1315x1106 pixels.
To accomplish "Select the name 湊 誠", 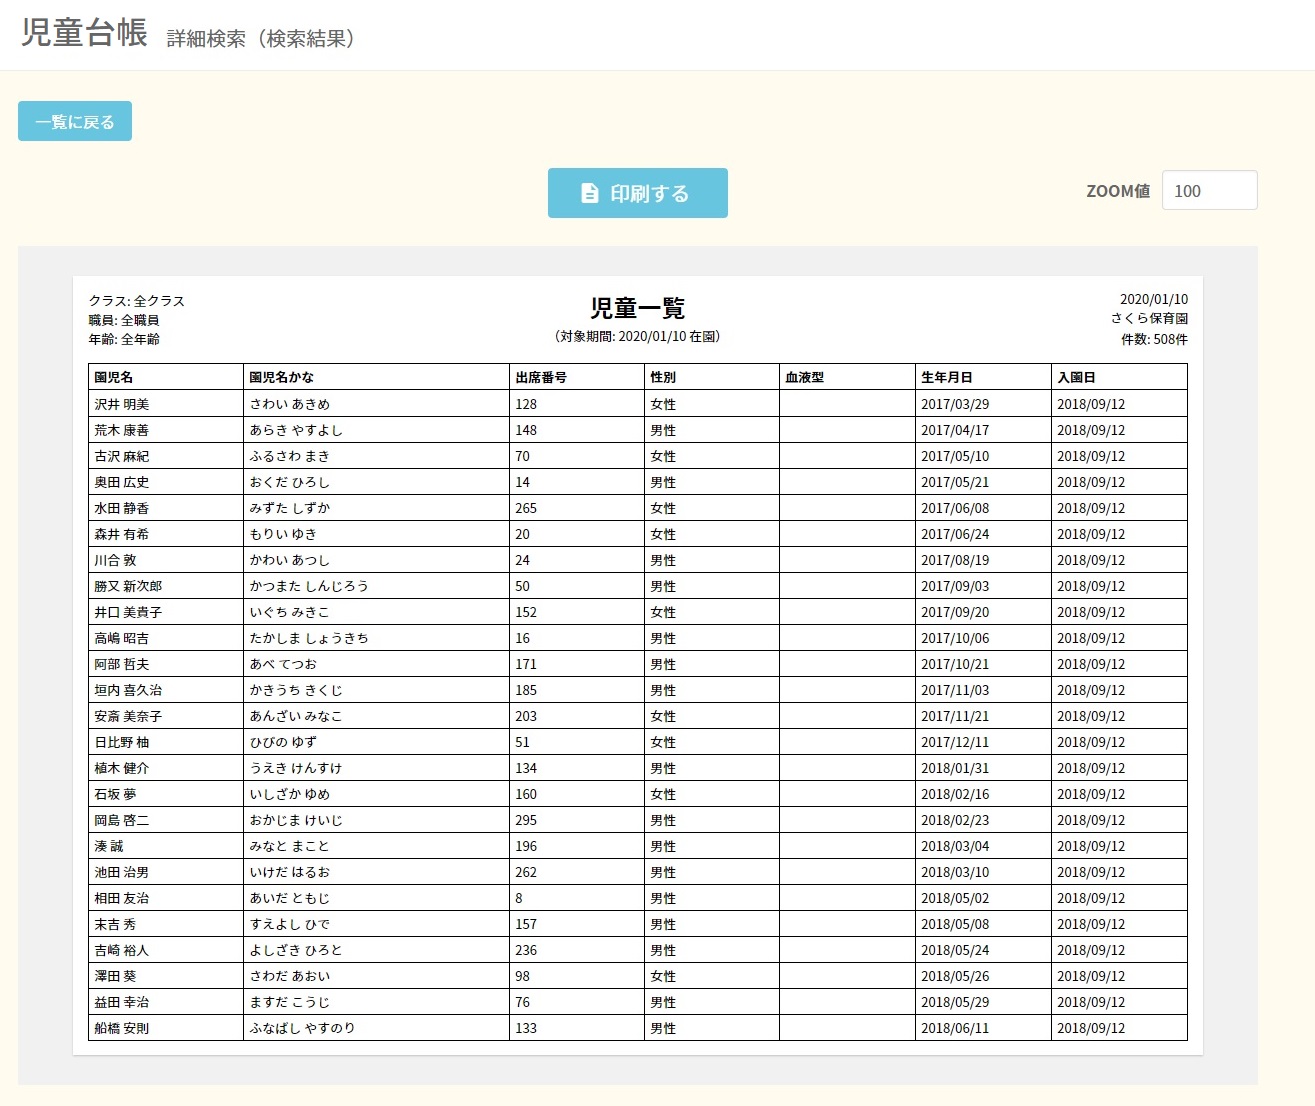I will point(109,846).
